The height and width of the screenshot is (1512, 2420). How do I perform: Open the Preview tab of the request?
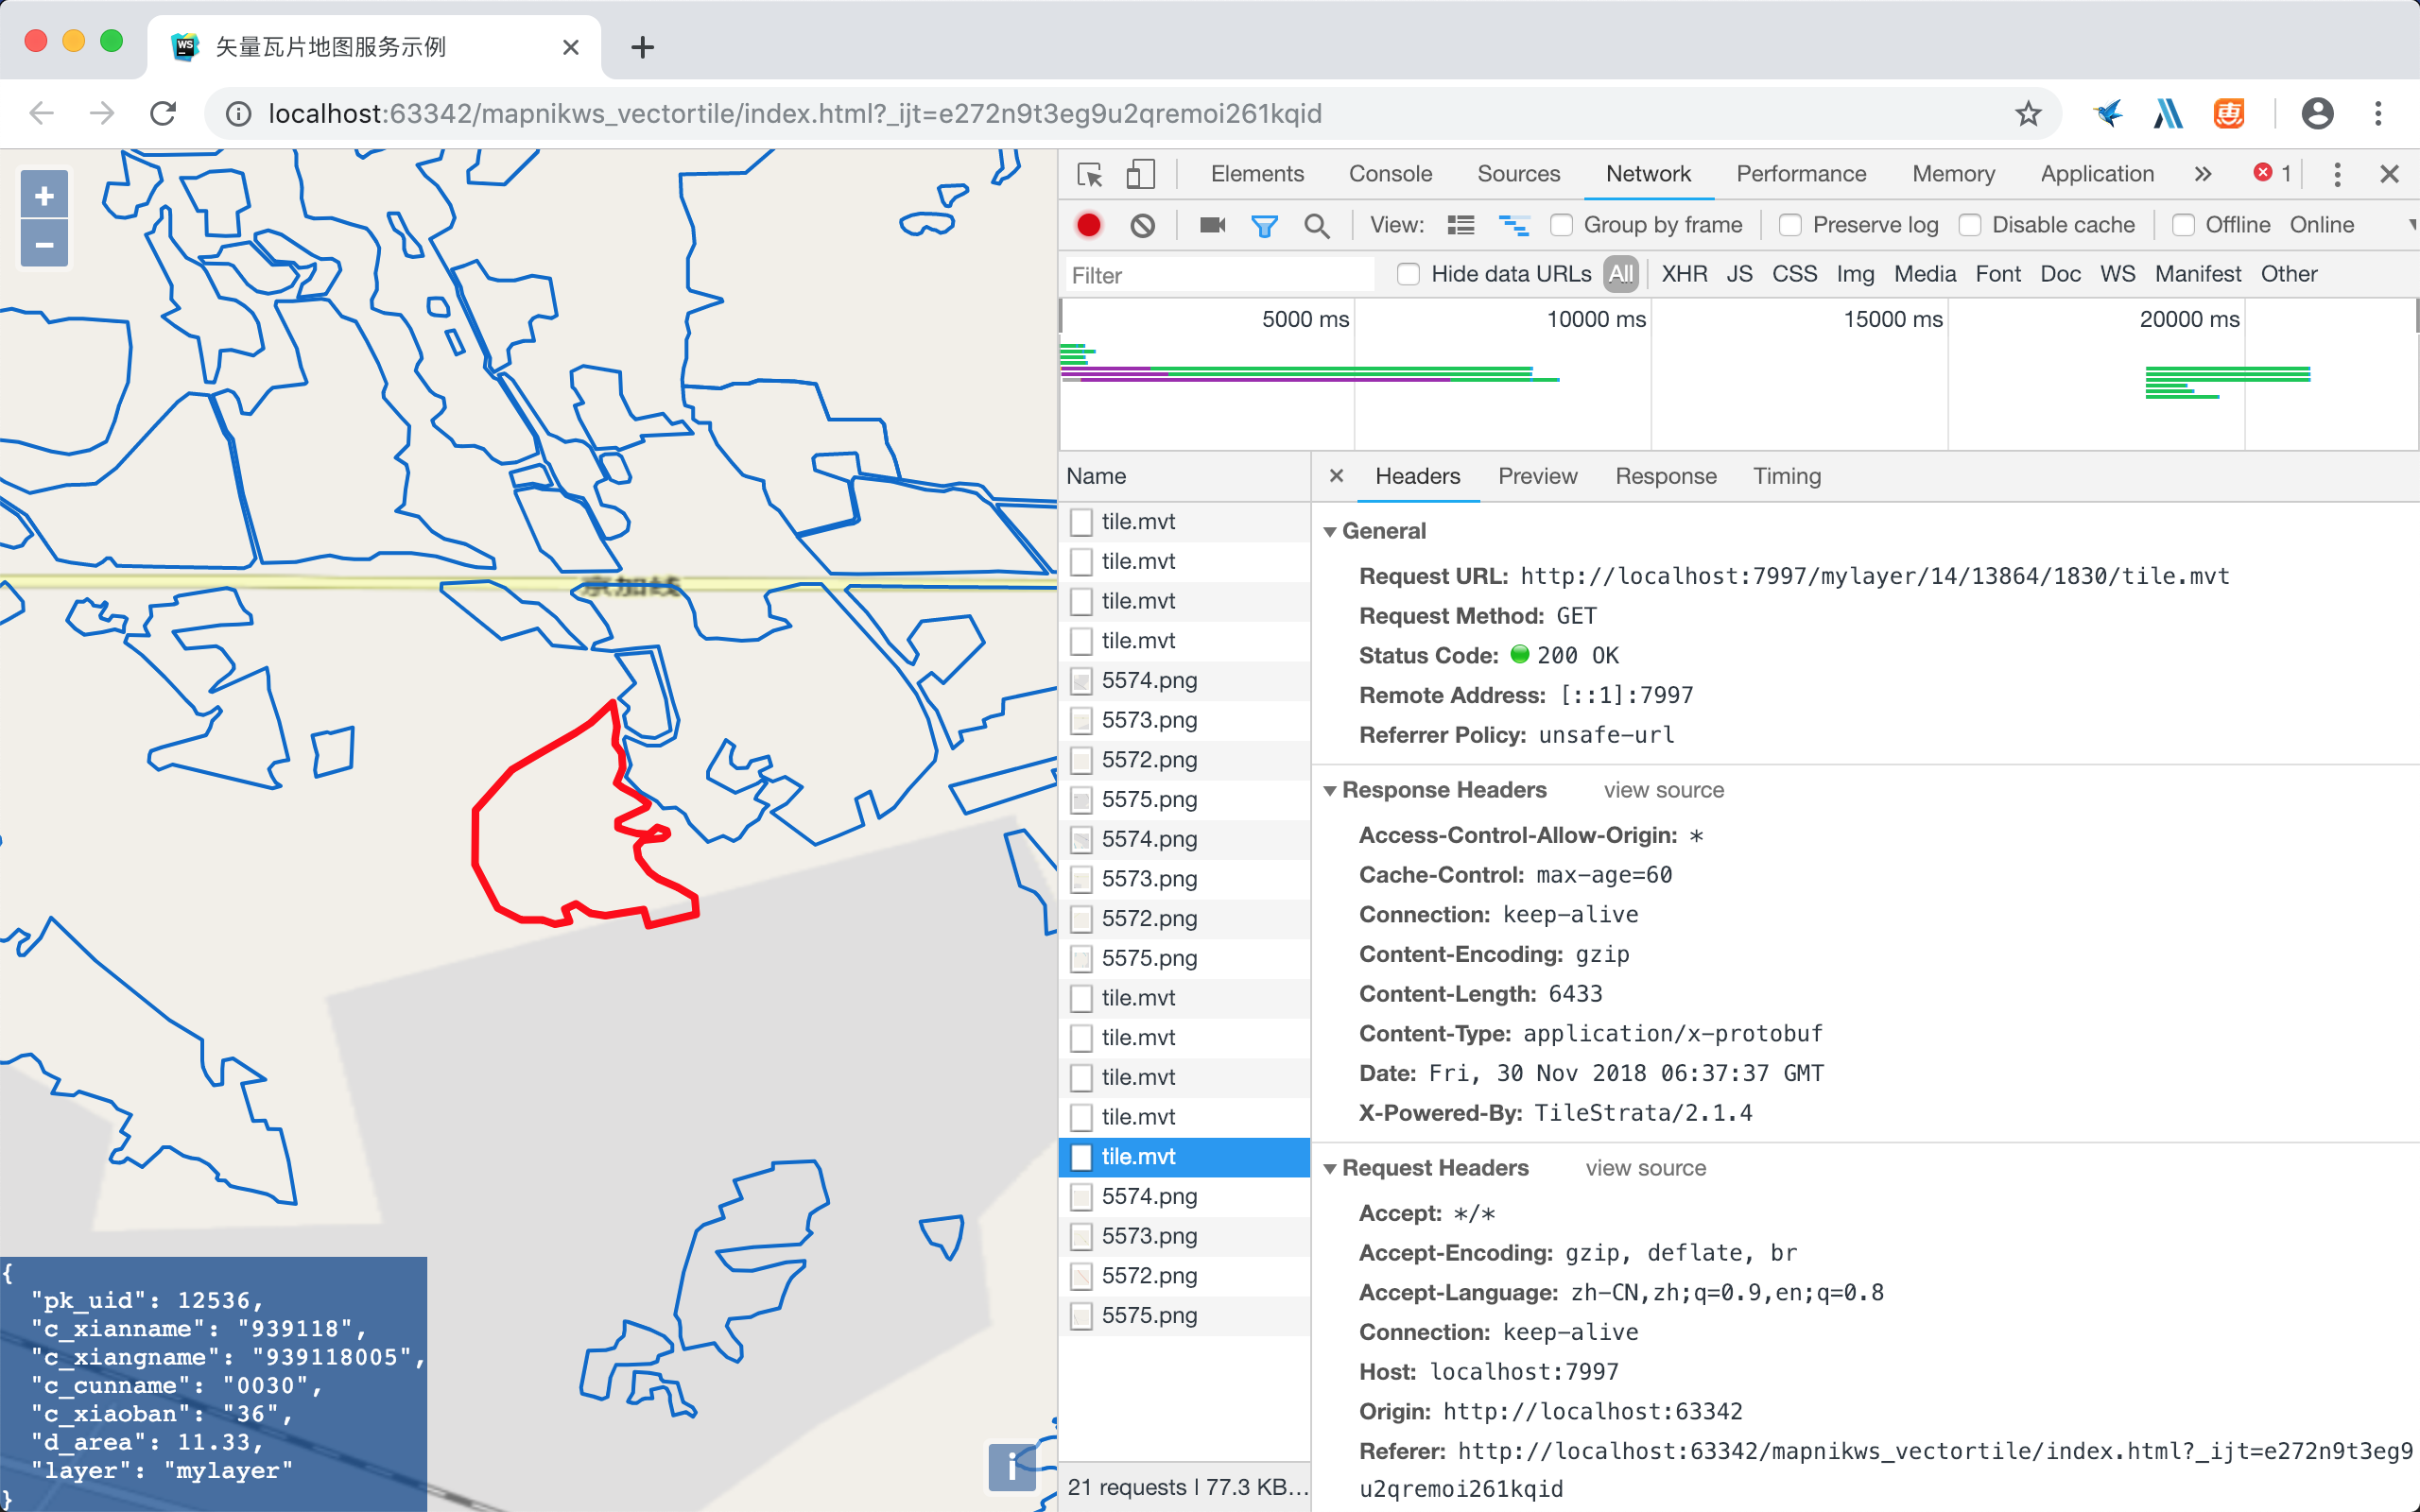(x=1537, y=476)
